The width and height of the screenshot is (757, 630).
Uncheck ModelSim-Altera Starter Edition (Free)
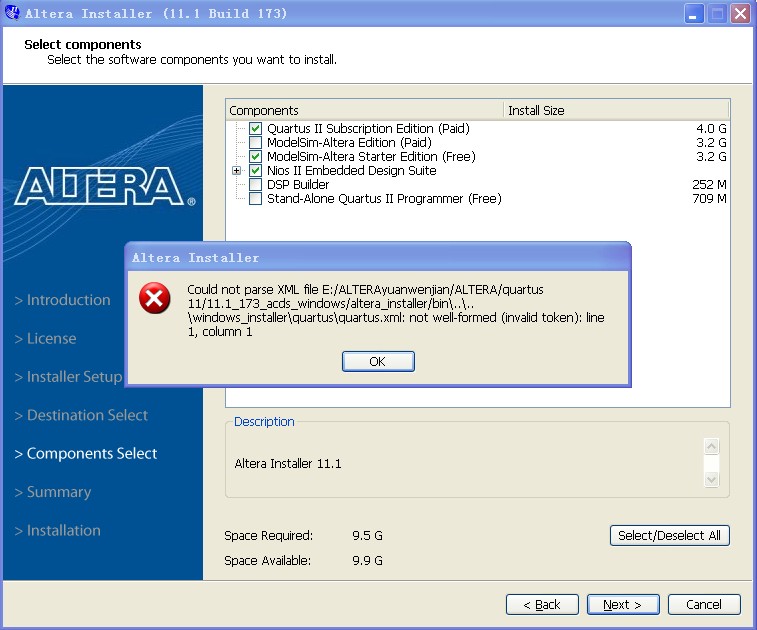pyautogui.click(x=255, y=156)
